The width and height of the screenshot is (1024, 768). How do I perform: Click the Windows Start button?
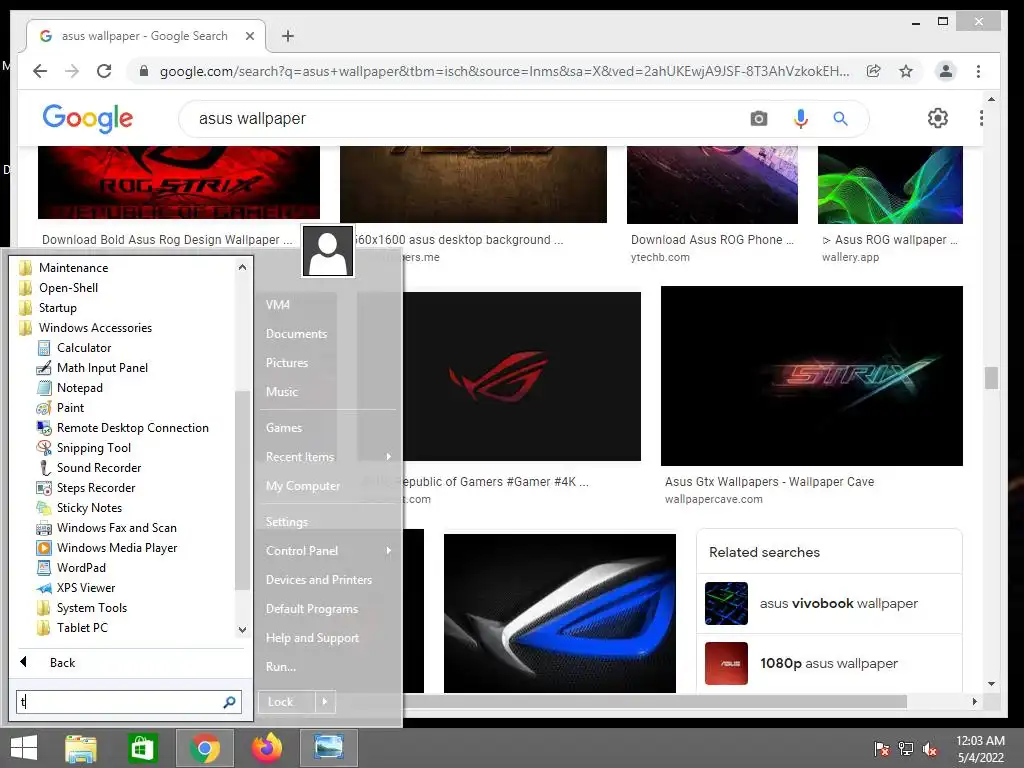[24, 748]
